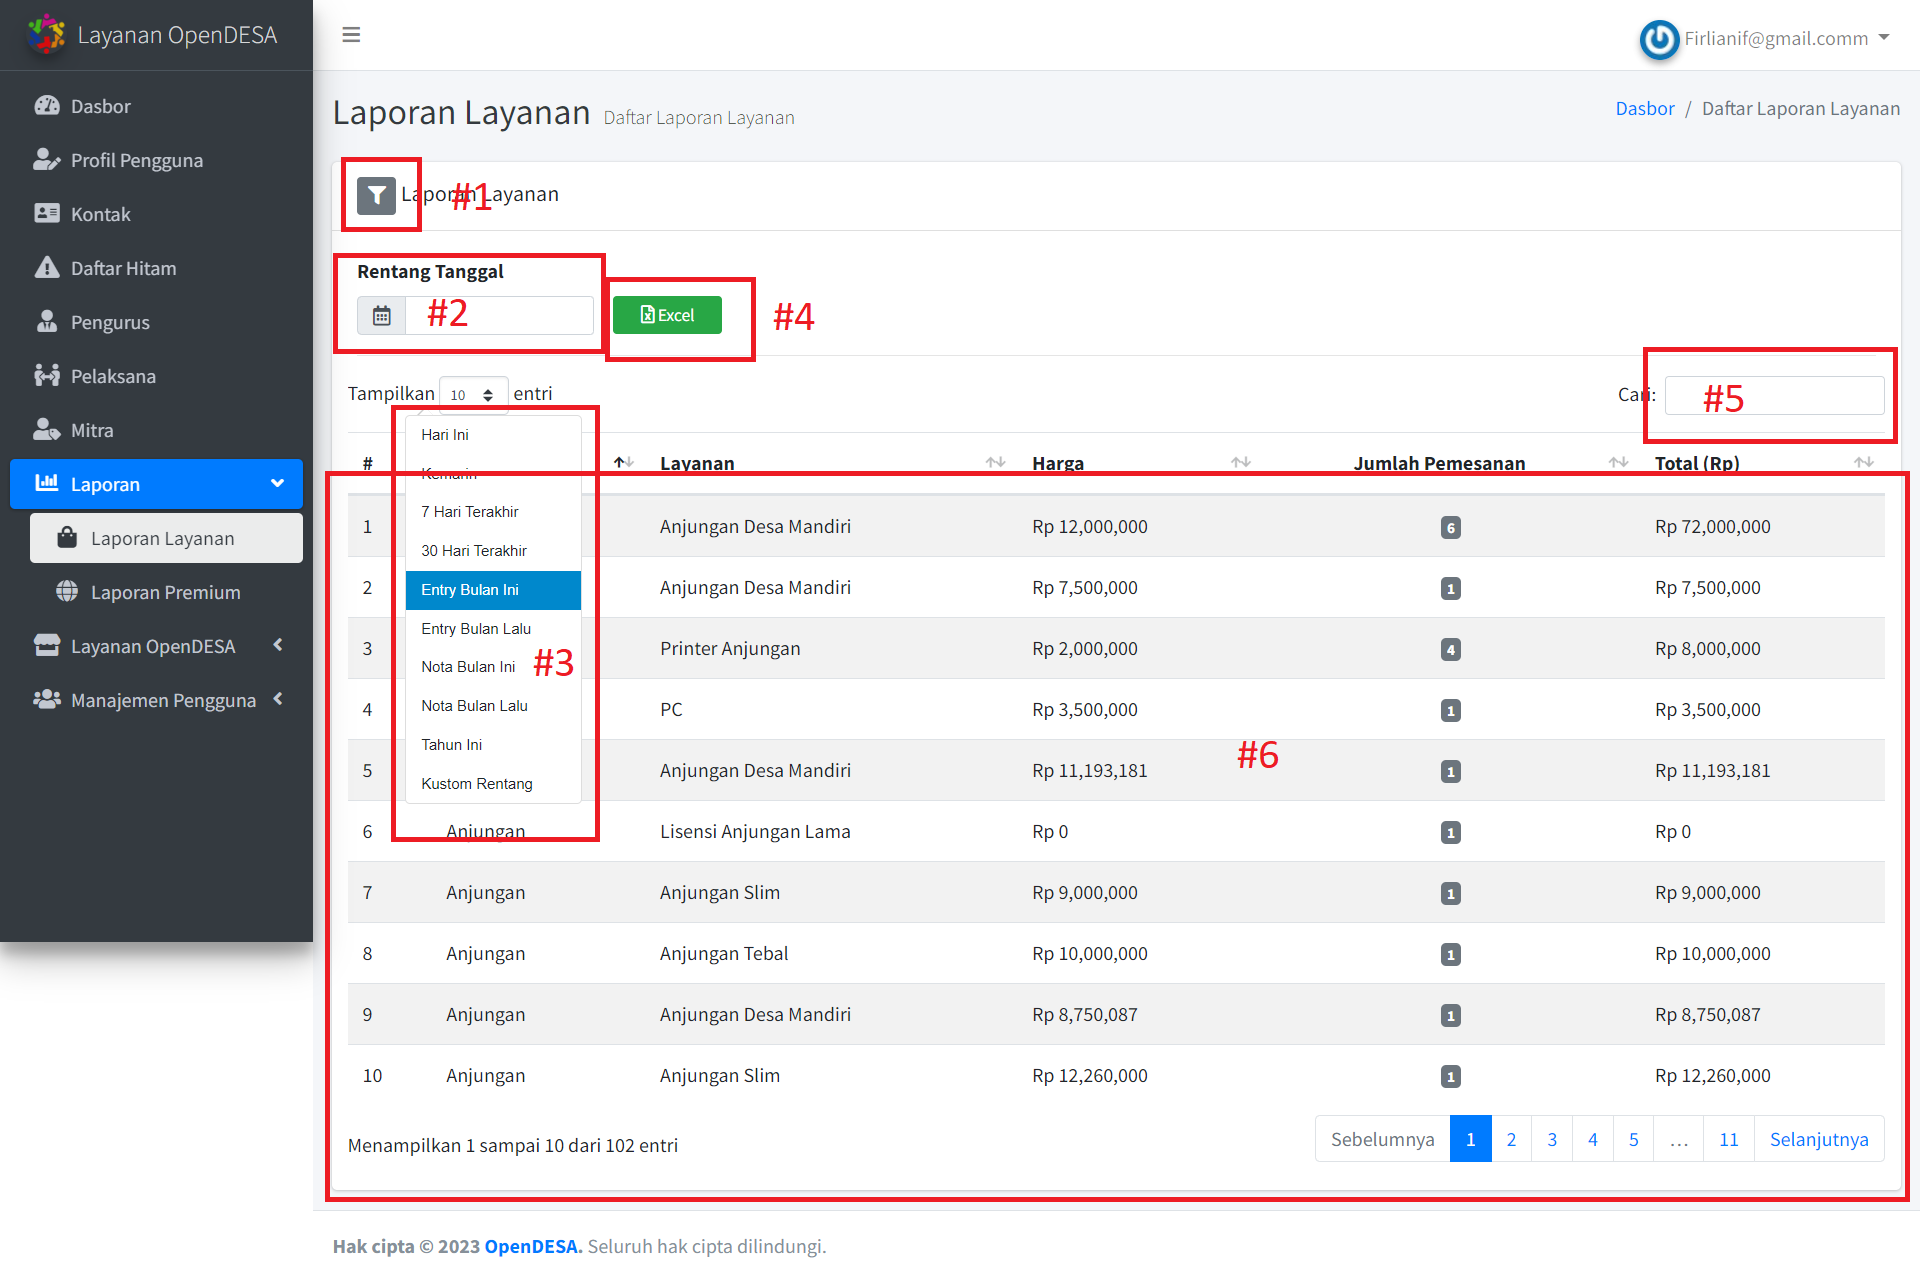The width and height of the screenshot is (1920, 1281).
Task: Click the Lisensi Anjungan Lama cell
Action: pyautogui.click(x=755, y=832)
